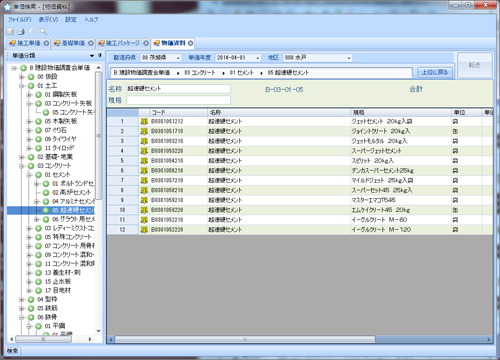Screen dimensions: 500x360
Task: Select tree item 09 タイワイヤ
Action: pos(60,139)
